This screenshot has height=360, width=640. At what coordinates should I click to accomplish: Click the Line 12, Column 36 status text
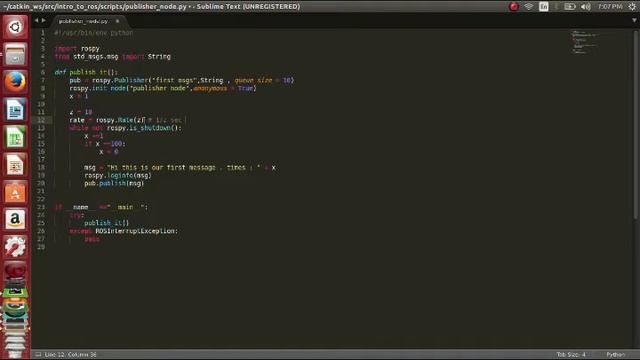pyautogui.click(x=70, y=354)
